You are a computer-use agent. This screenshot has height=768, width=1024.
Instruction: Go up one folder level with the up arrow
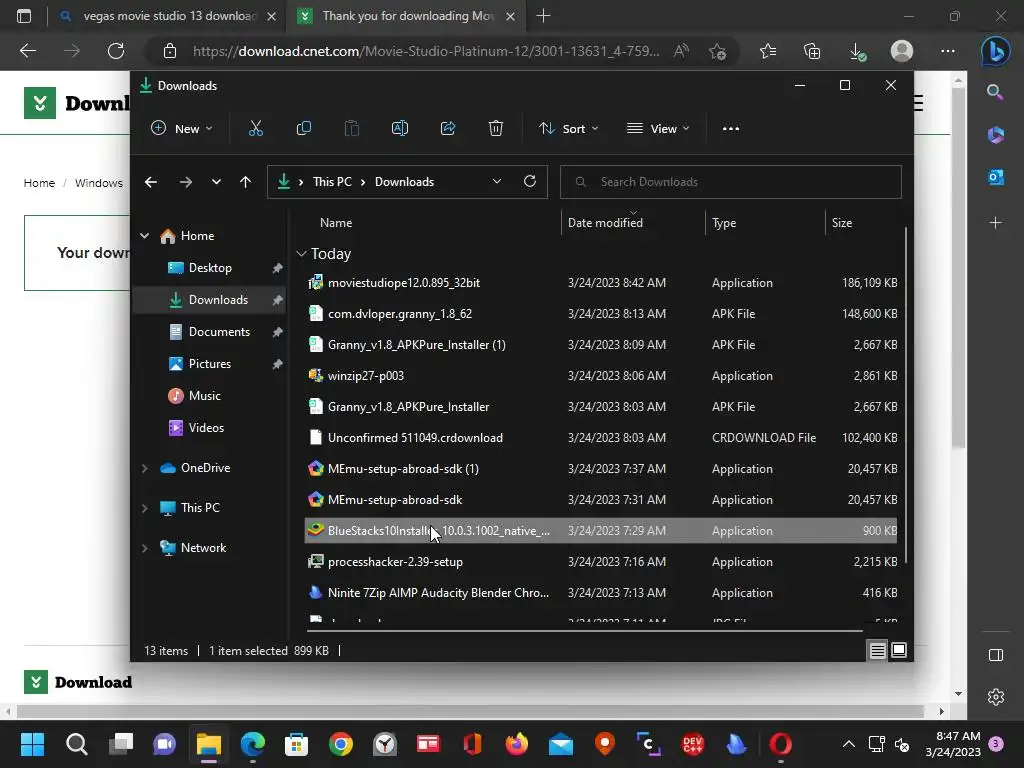(245, 182)
